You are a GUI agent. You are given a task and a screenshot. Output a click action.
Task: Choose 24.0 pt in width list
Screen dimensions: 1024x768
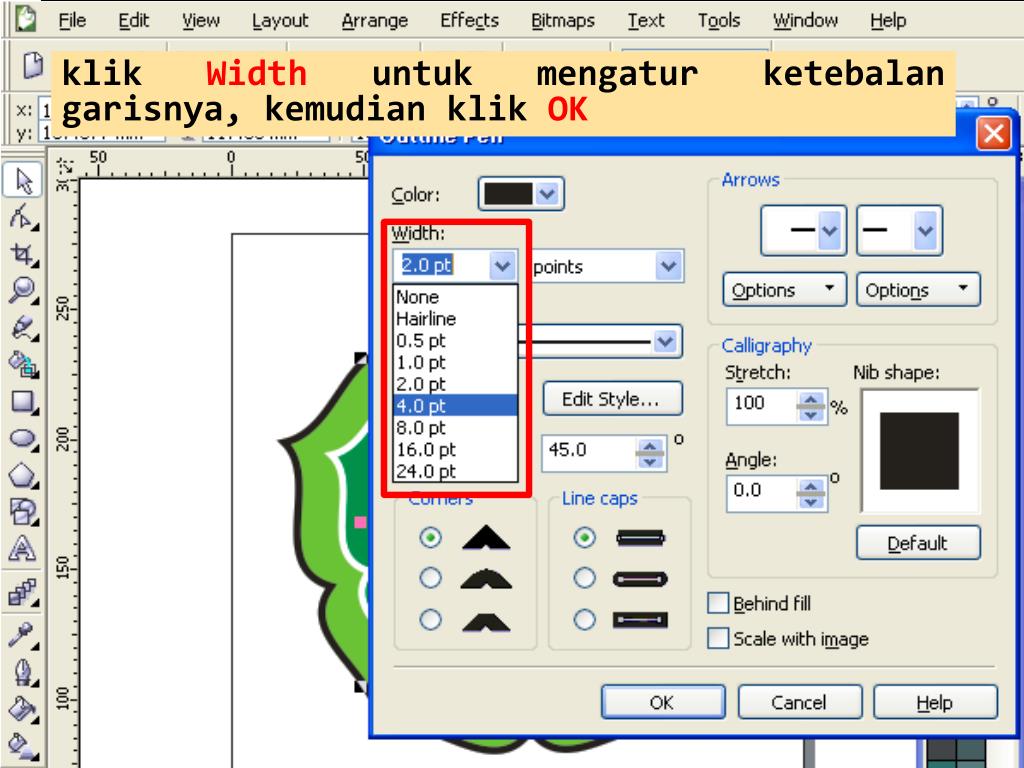coord(455,471)
